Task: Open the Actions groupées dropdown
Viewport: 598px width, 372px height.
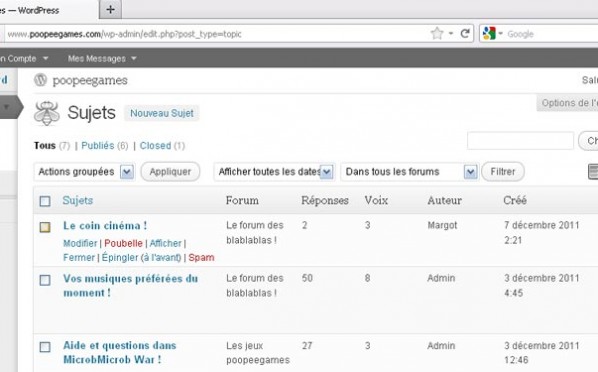Action: [x=84, y=172]
